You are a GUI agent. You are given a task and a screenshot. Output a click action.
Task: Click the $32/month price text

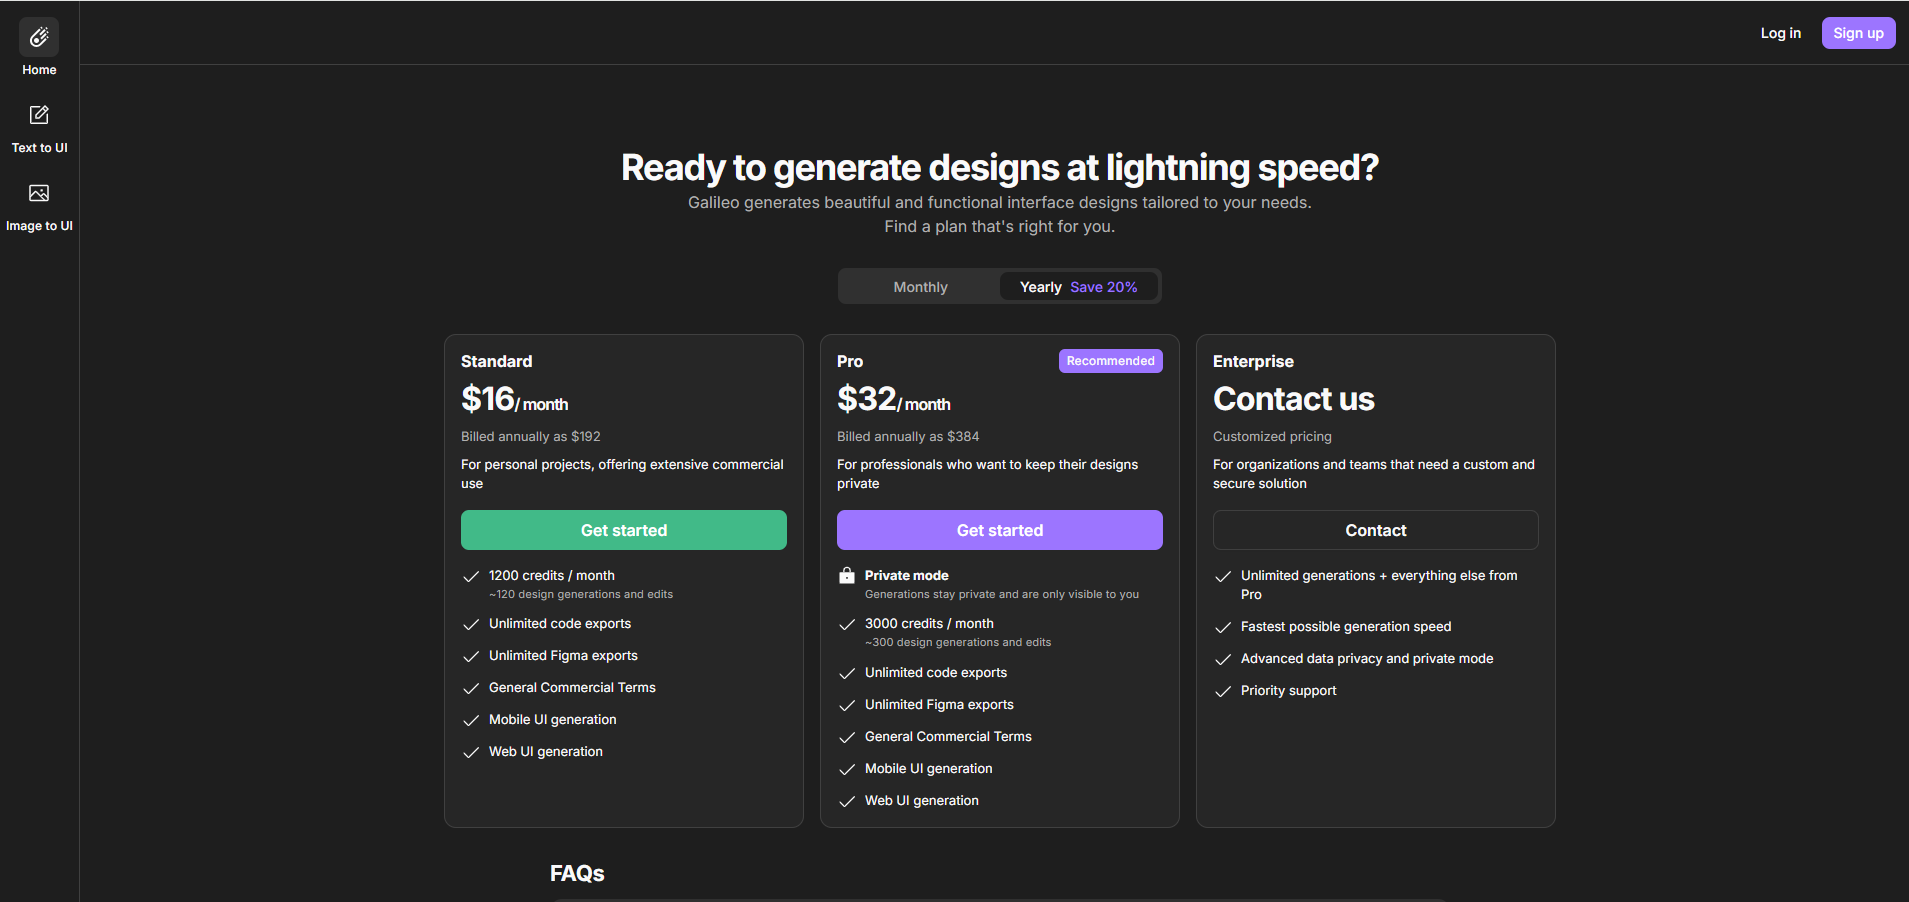(x=894, y=399)
